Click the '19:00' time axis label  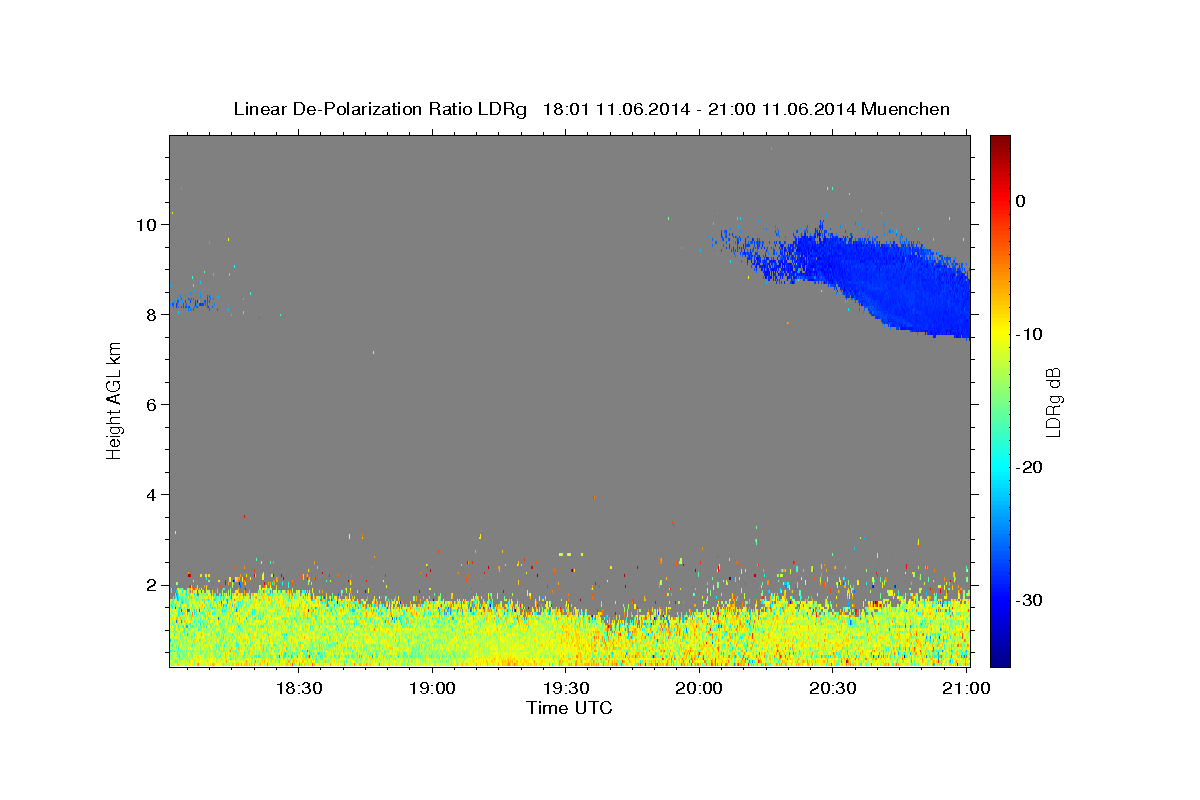click(x=433, y=688)
